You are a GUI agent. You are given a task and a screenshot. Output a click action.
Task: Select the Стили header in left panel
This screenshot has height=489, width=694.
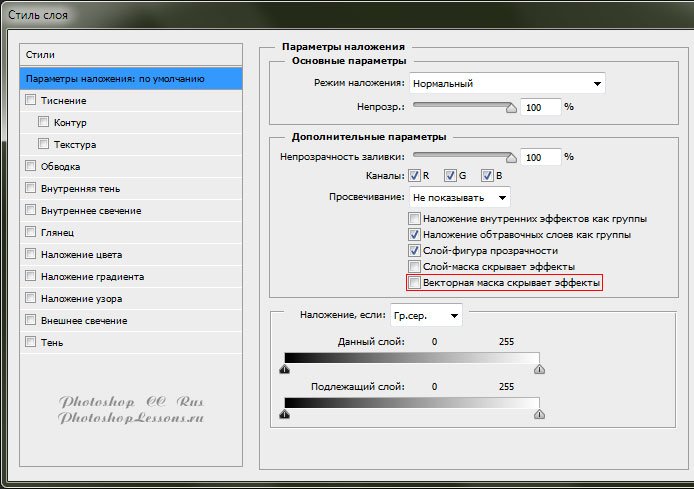coord(42,55)
